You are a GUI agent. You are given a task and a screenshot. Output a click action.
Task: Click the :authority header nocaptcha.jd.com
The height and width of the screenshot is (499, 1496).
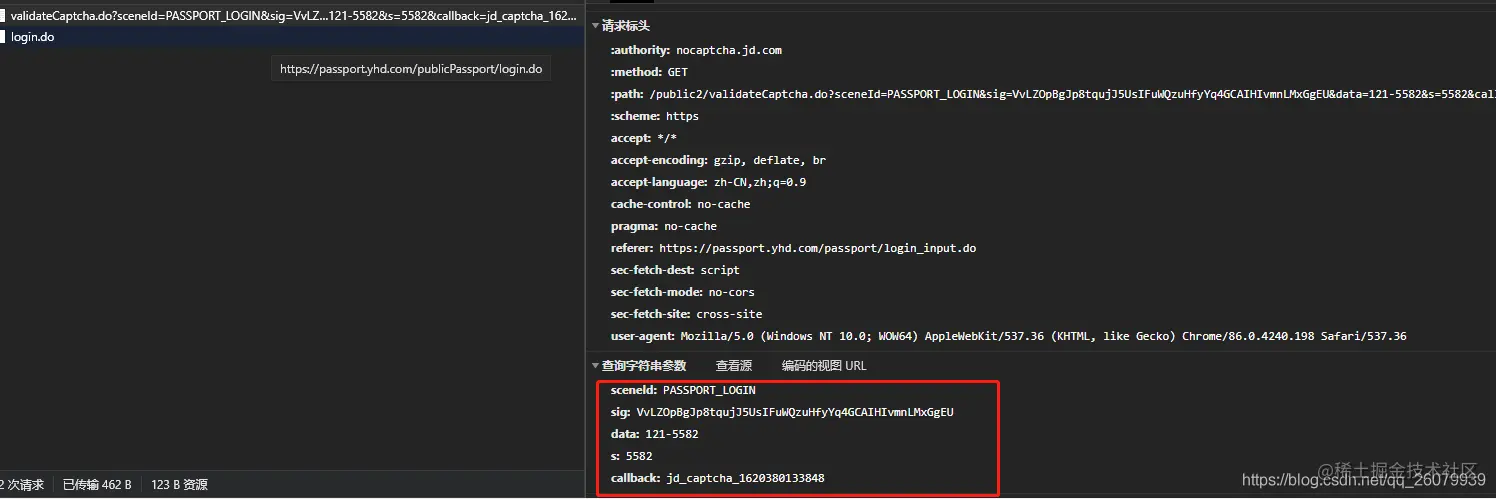point(696,50)
